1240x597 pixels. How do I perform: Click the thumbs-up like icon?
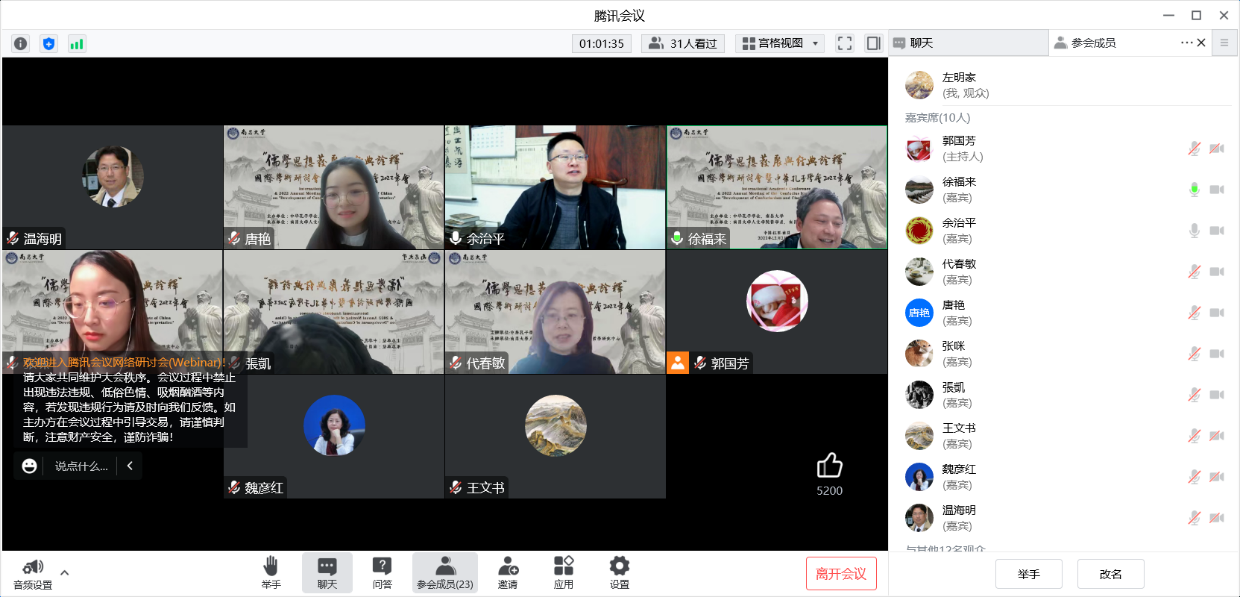pyautogui.click(x=830, y=465)
